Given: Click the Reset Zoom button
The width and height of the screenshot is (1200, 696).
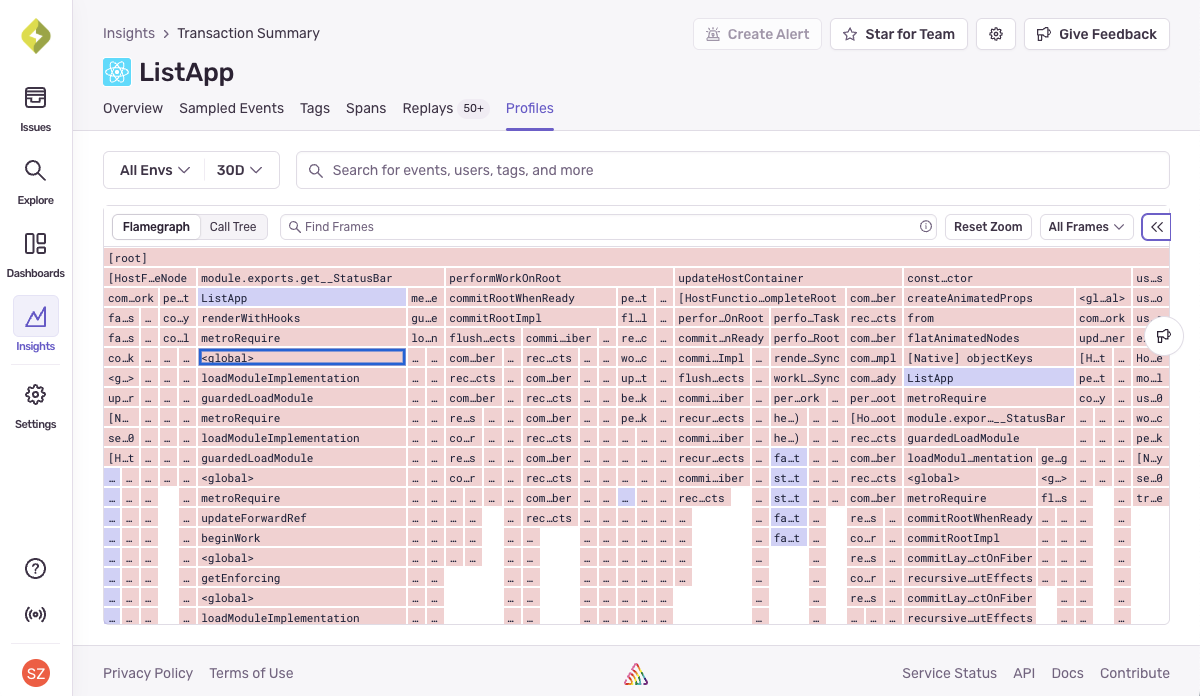Looking at the screenshot, I should point(988,226).
